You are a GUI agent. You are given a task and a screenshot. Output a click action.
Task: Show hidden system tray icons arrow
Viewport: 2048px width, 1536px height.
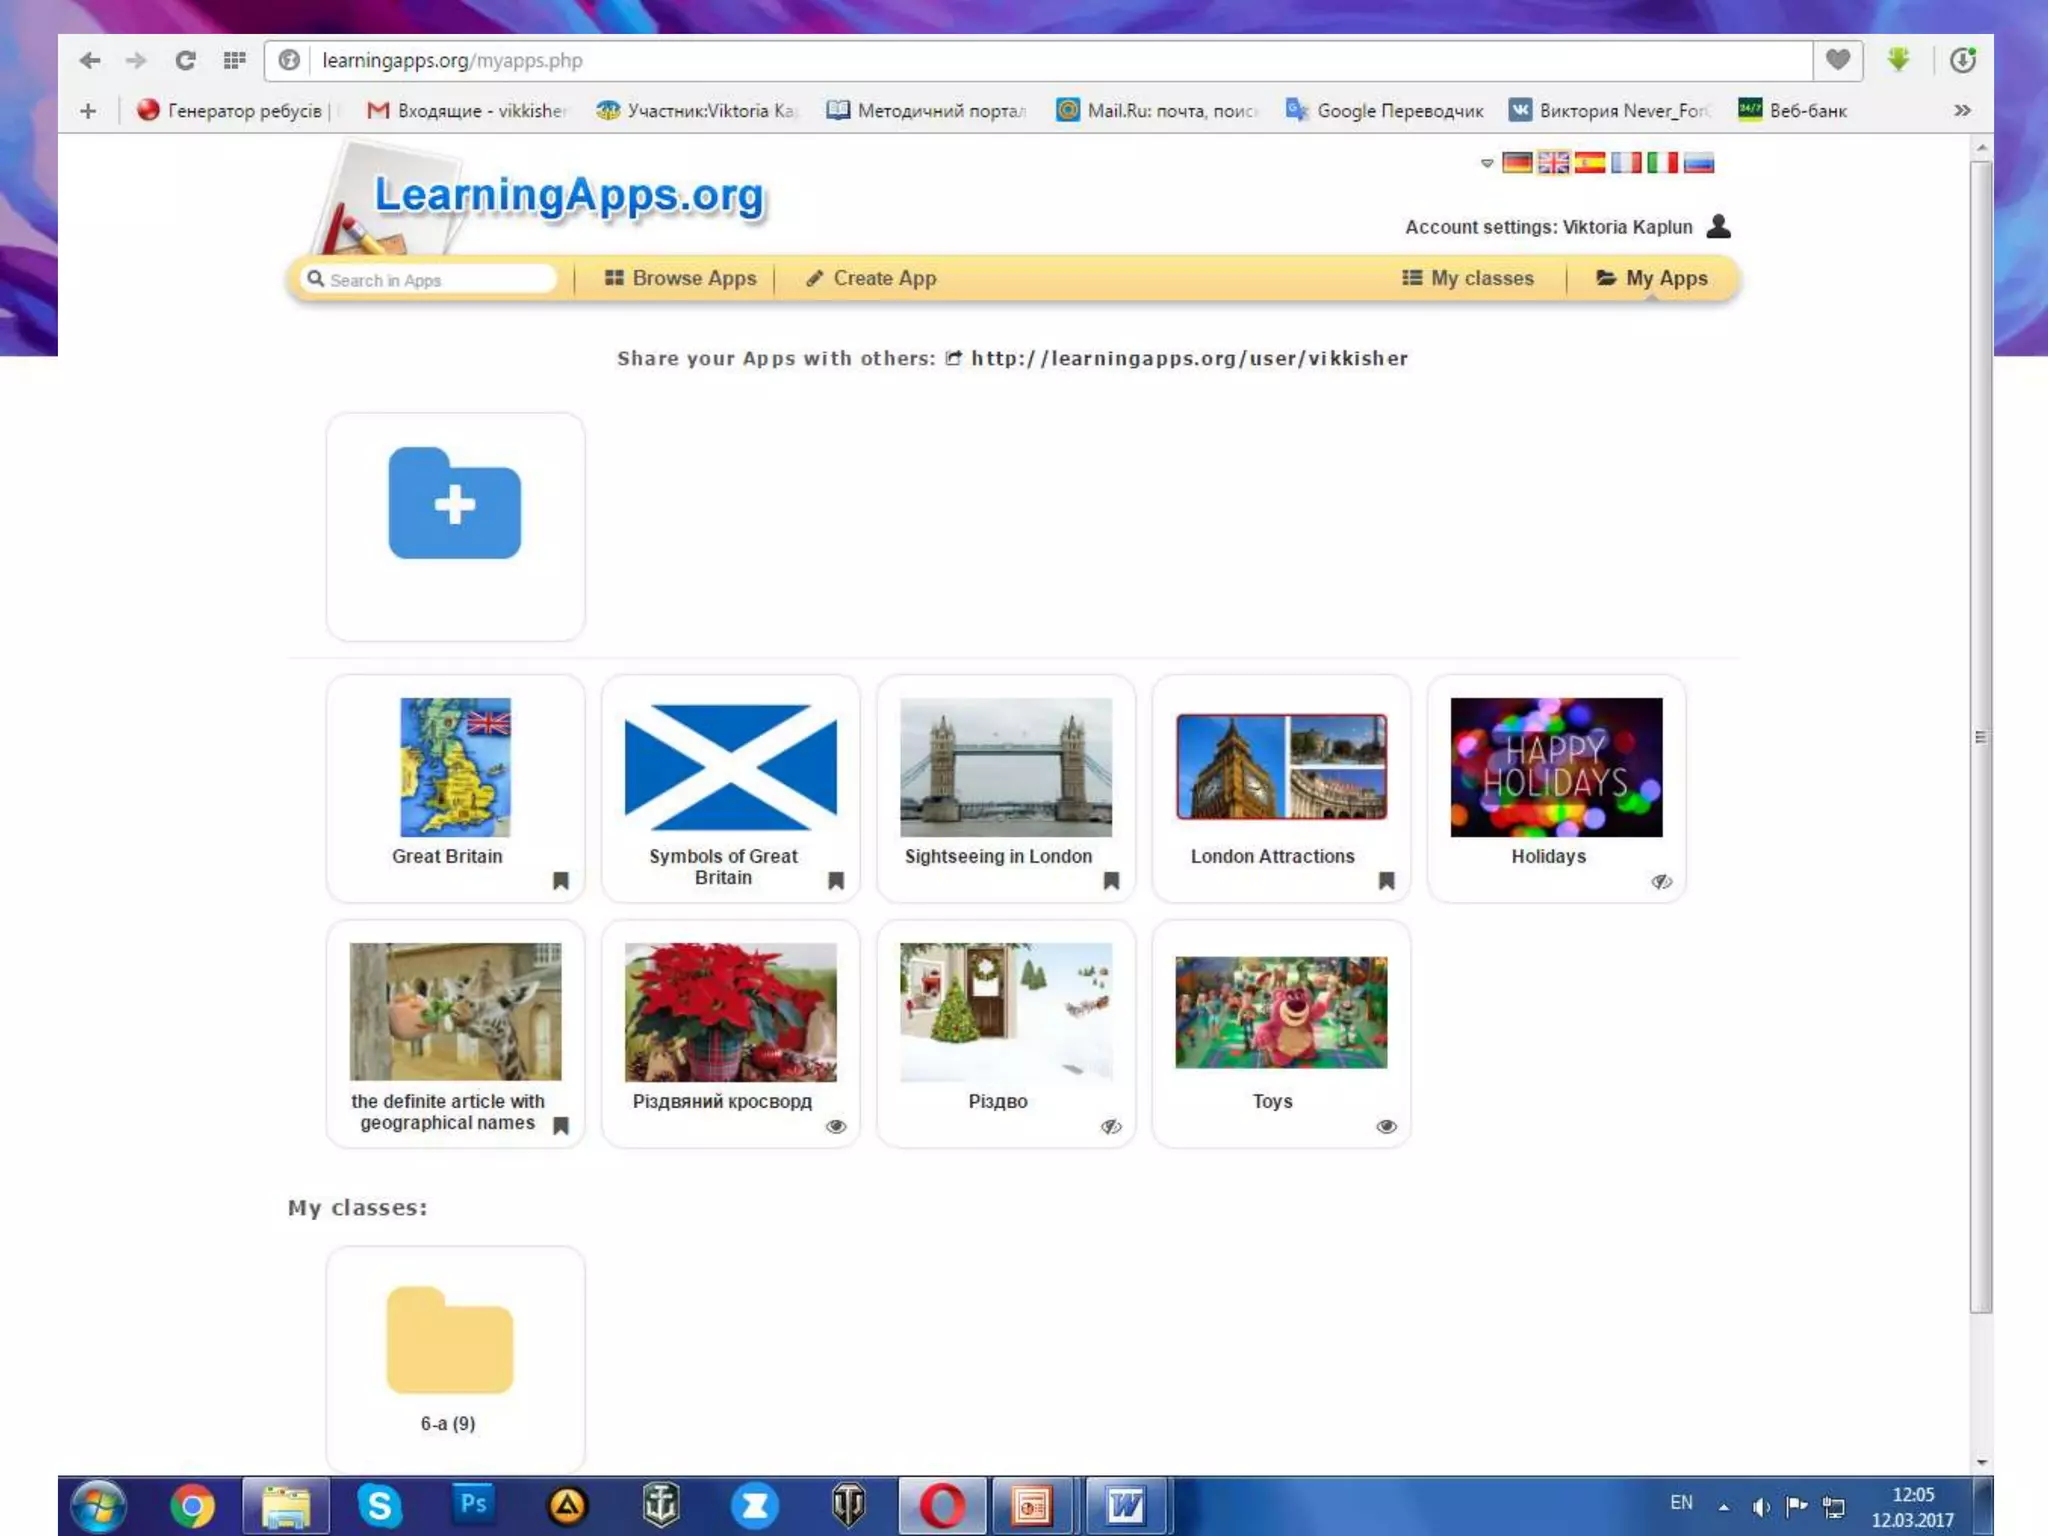tap(1724, 1506)
